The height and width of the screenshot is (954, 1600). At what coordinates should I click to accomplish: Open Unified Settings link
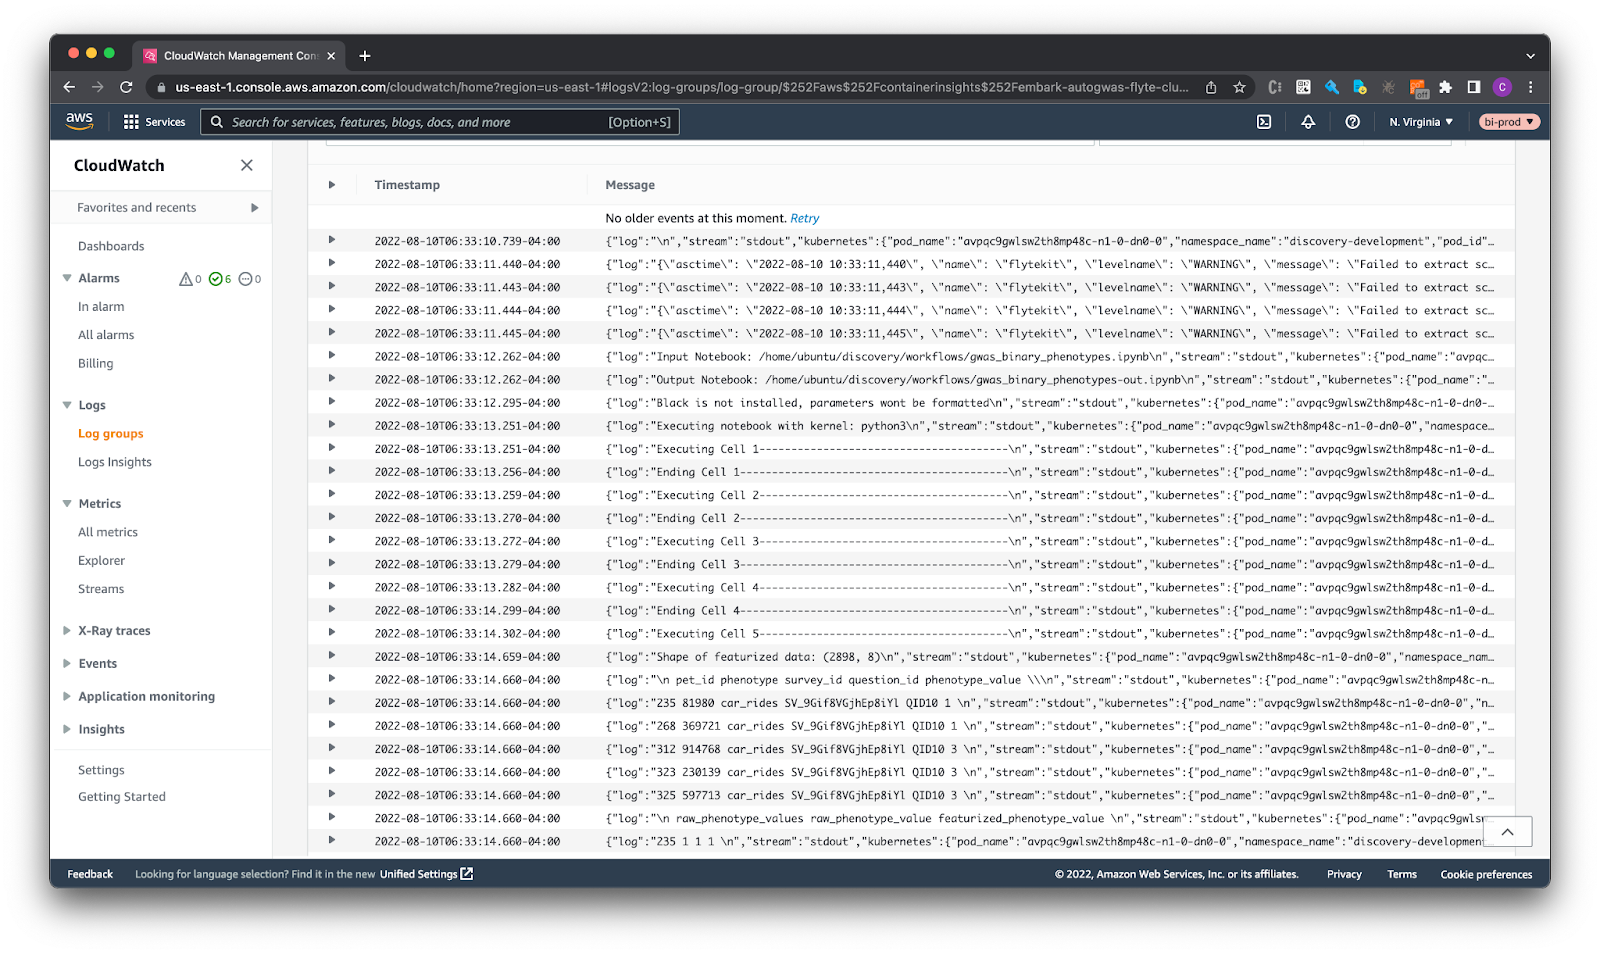pos(426,874)
